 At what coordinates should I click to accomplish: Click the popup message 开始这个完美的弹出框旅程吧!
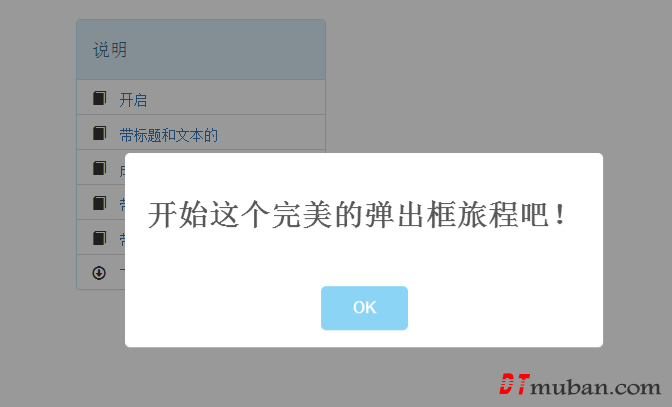357,214
